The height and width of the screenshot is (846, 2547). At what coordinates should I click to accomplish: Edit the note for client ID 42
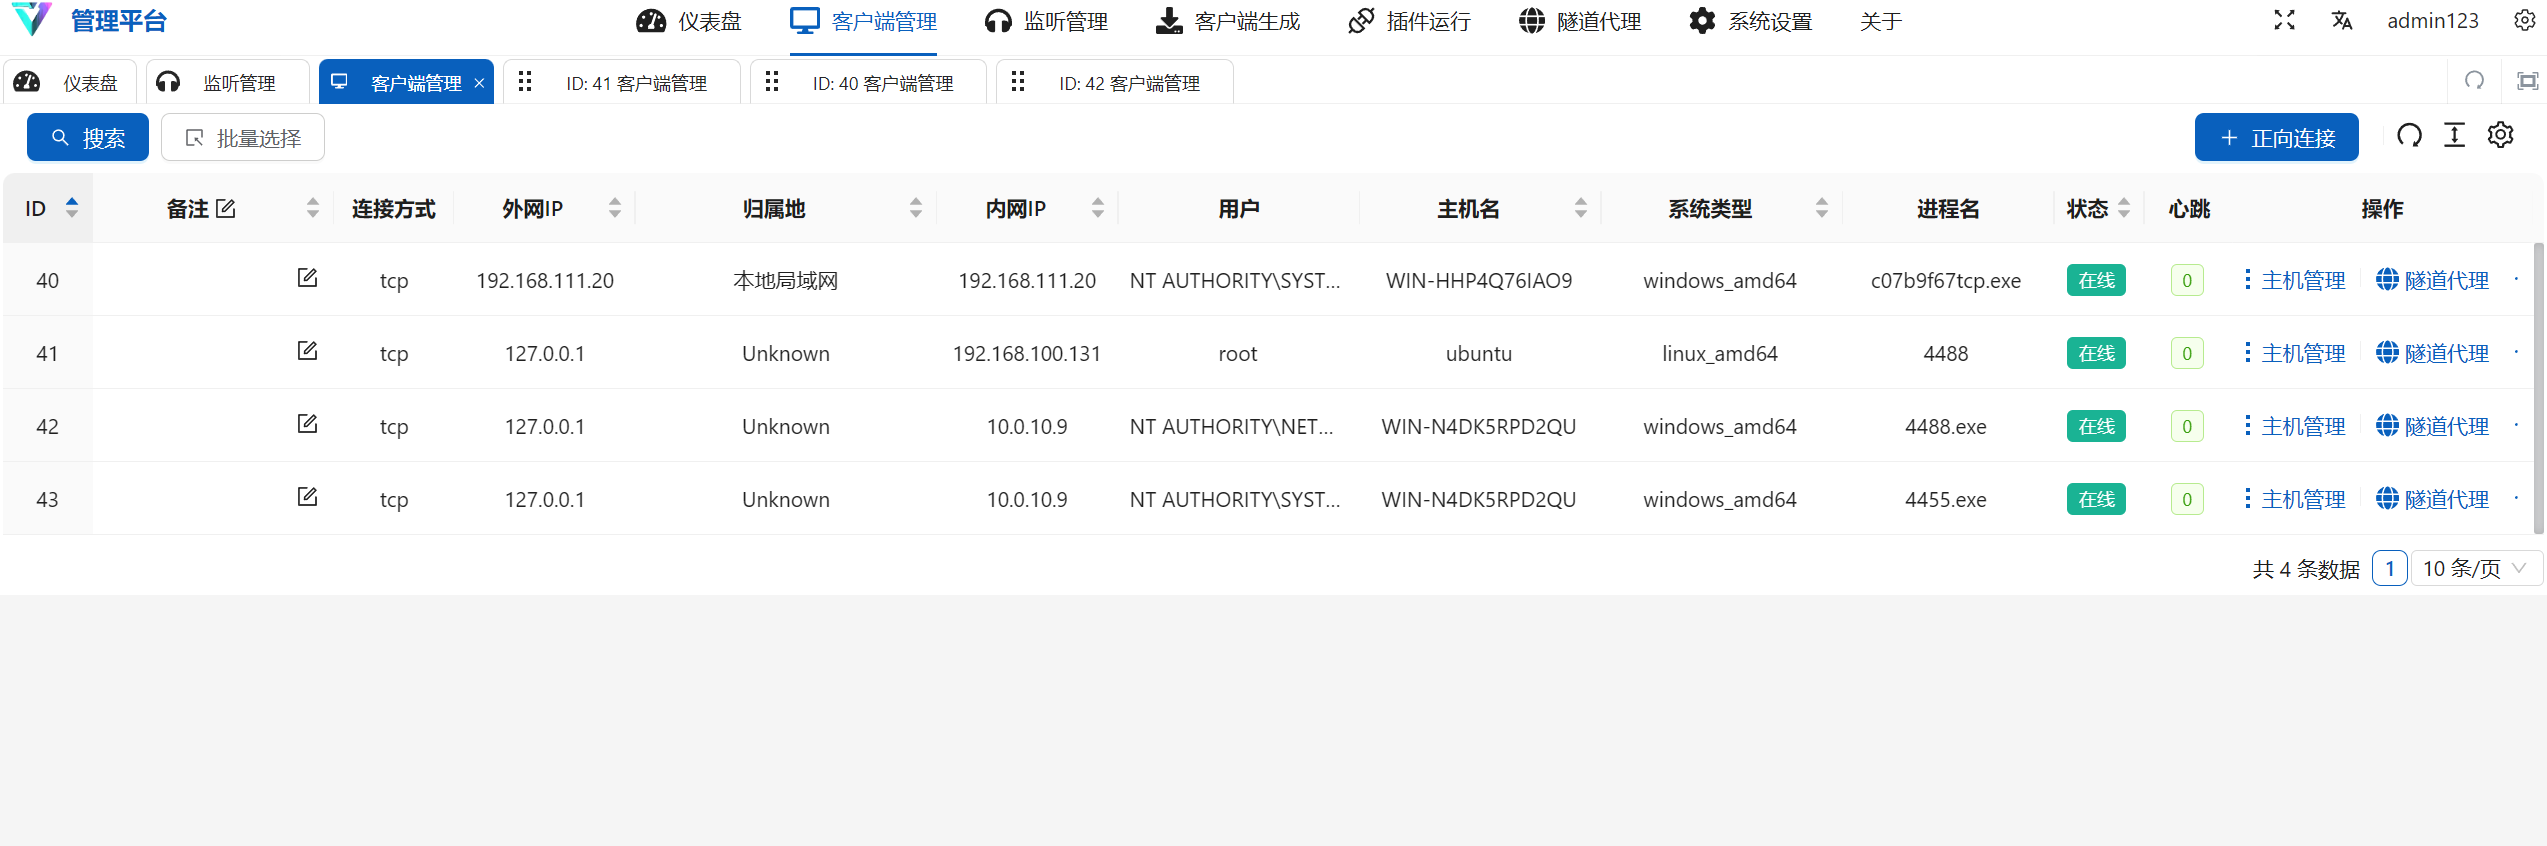(x=307, y=424)
